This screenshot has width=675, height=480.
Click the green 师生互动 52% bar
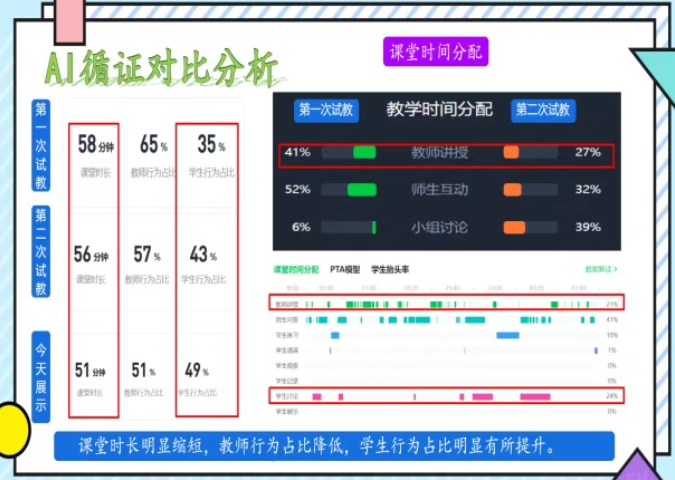361,189
